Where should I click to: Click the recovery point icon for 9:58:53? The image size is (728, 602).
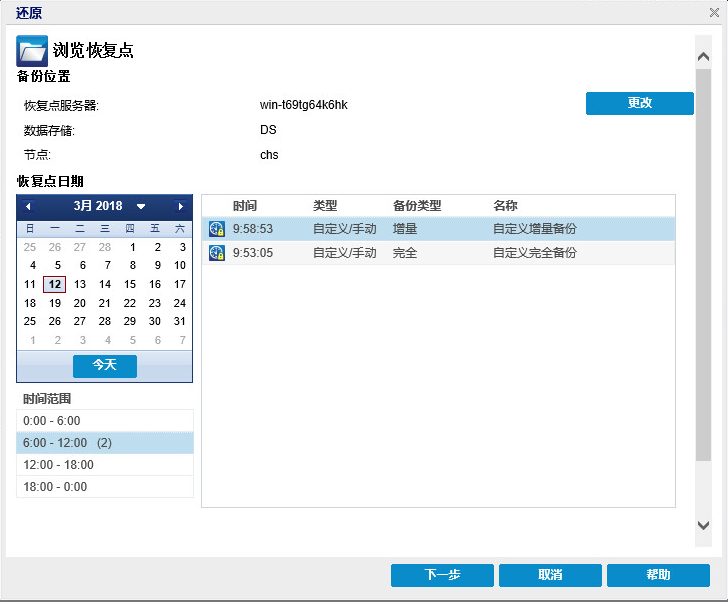216,229
